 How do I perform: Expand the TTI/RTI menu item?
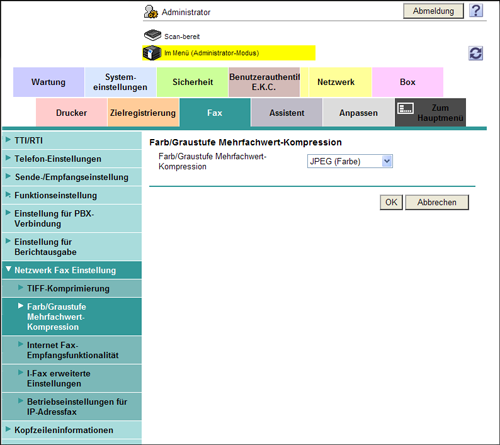tap(72, 141)
